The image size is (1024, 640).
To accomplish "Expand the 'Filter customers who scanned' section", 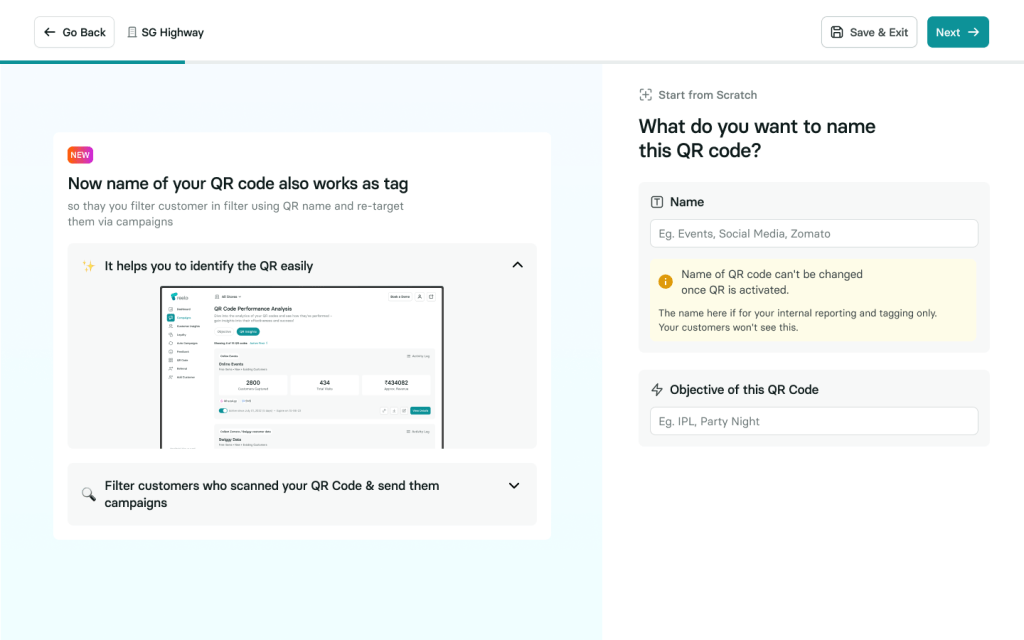I will (514, 486).
